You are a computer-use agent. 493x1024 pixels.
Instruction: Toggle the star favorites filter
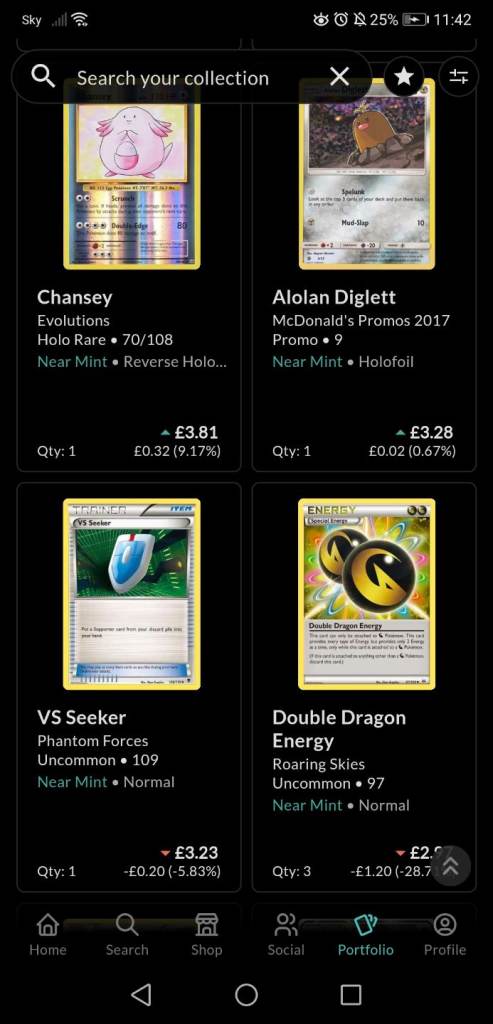coord(404,77)
